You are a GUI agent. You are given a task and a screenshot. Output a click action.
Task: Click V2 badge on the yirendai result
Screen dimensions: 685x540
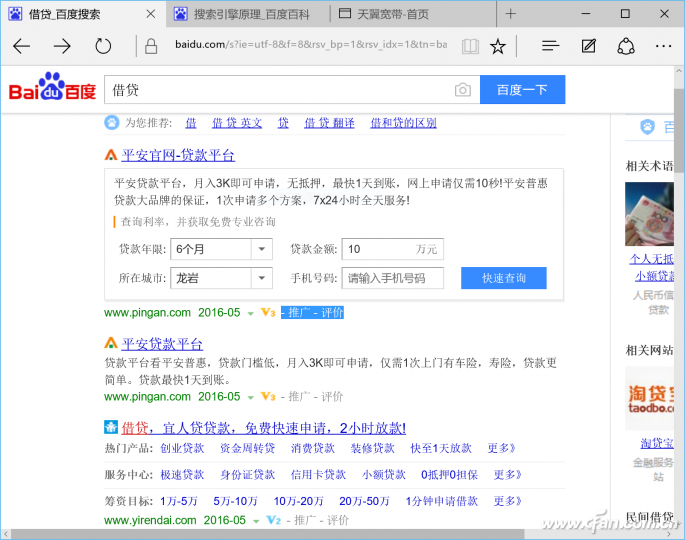pos(273,520)
